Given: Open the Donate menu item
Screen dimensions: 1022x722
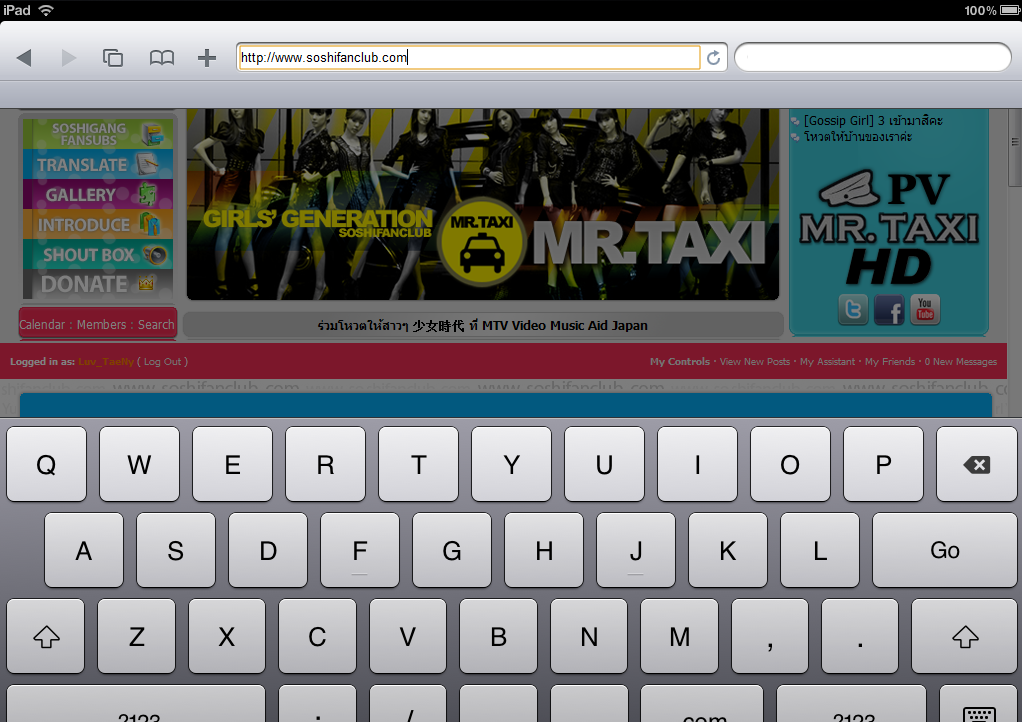Looking at the screenshot, I should 98,284.
